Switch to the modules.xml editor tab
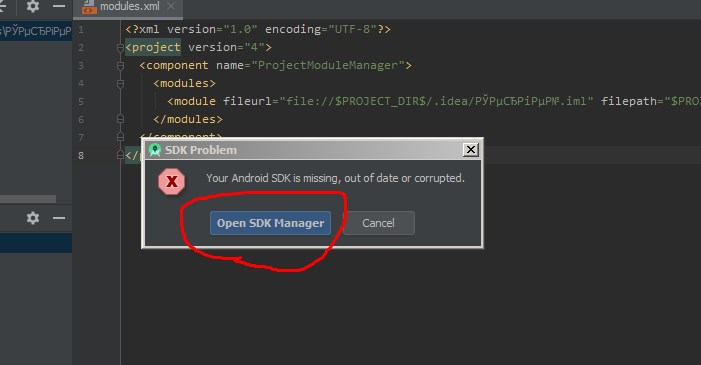The height and width of the screenshot is (365, 701). click(x=129, y=7)
